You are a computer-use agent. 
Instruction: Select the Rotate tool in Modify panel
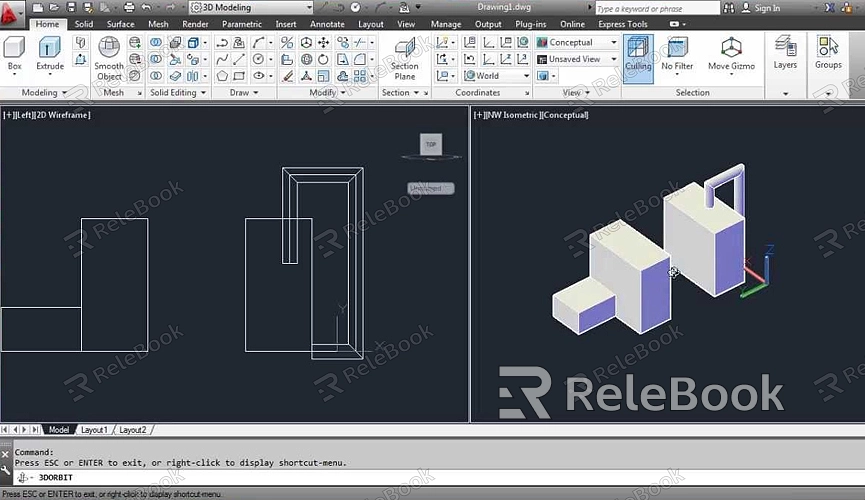click(x=323, y=59)
